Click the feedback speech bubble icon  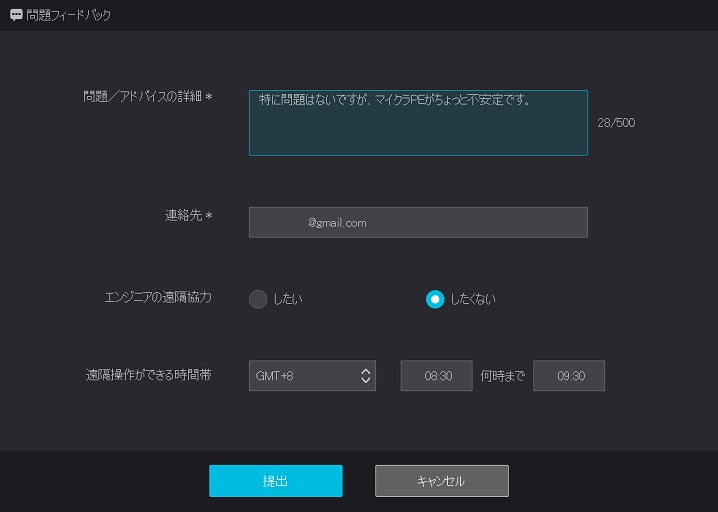click(x=16, y=15)
